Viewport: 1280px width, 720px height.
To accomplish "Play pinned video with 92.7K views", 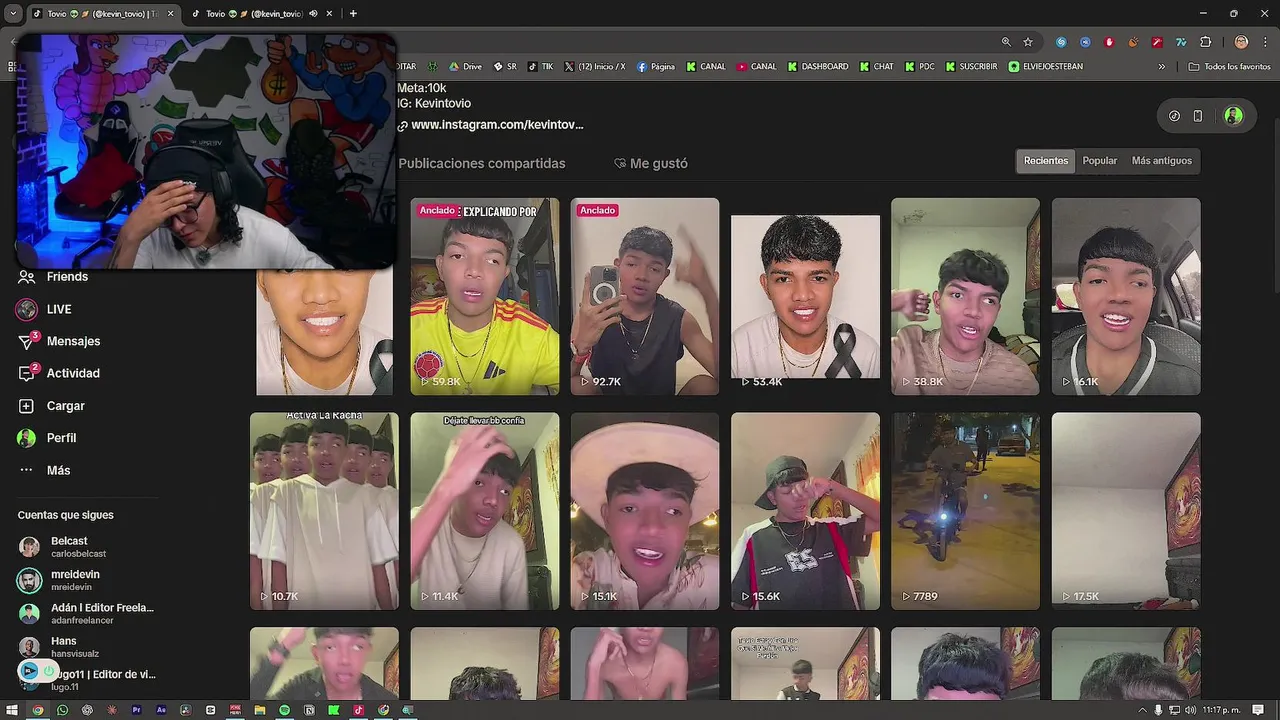I will [x=645, y=296].
